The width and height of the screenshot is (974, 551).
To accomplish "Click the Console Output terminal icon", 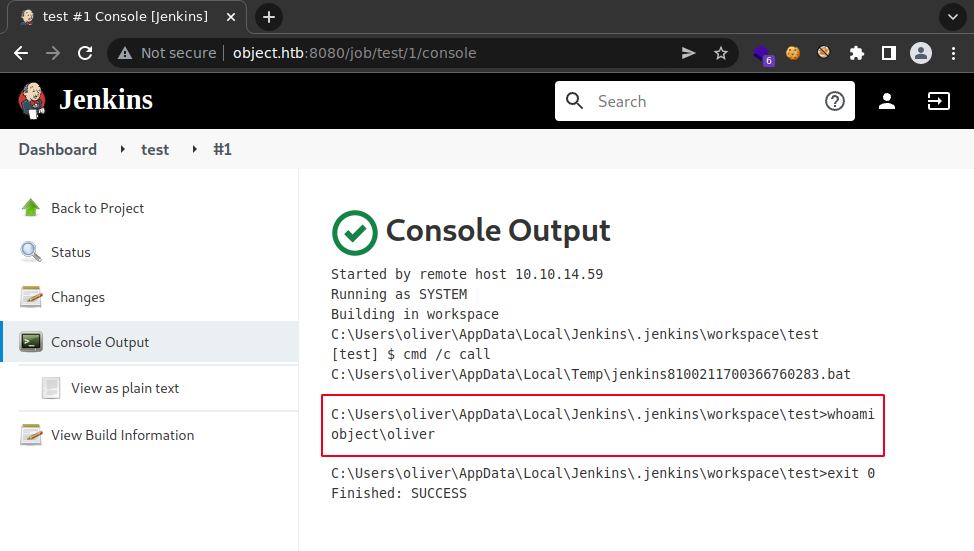I will (31, 342).
